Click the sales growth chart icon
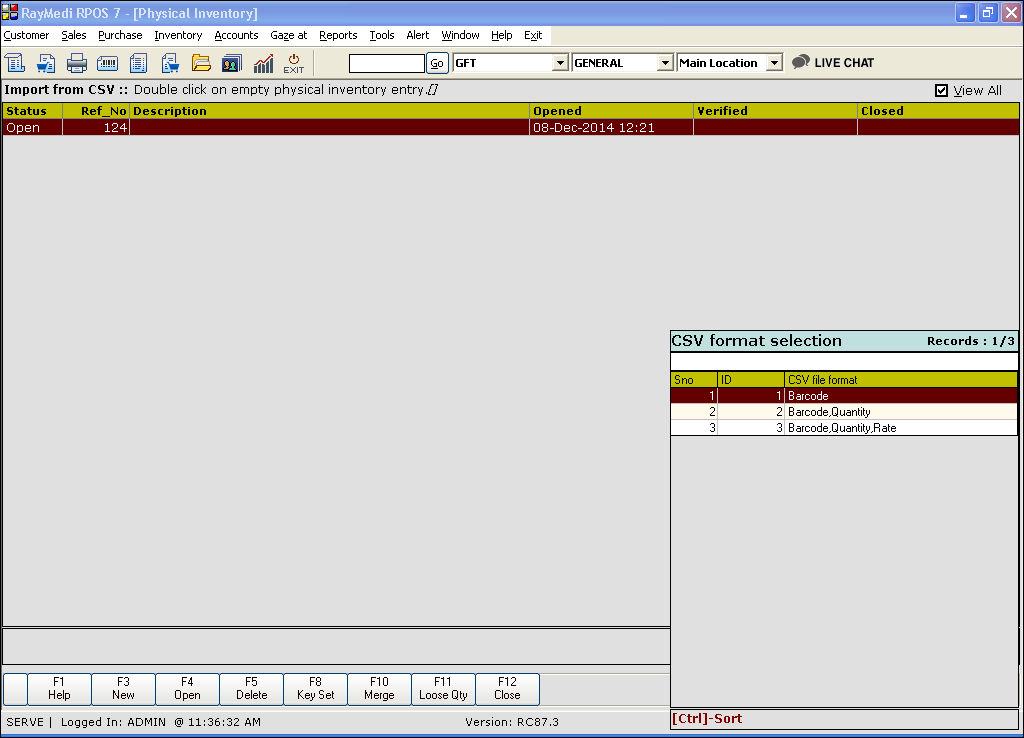1024x738 pixels. [x=263, y=63]
